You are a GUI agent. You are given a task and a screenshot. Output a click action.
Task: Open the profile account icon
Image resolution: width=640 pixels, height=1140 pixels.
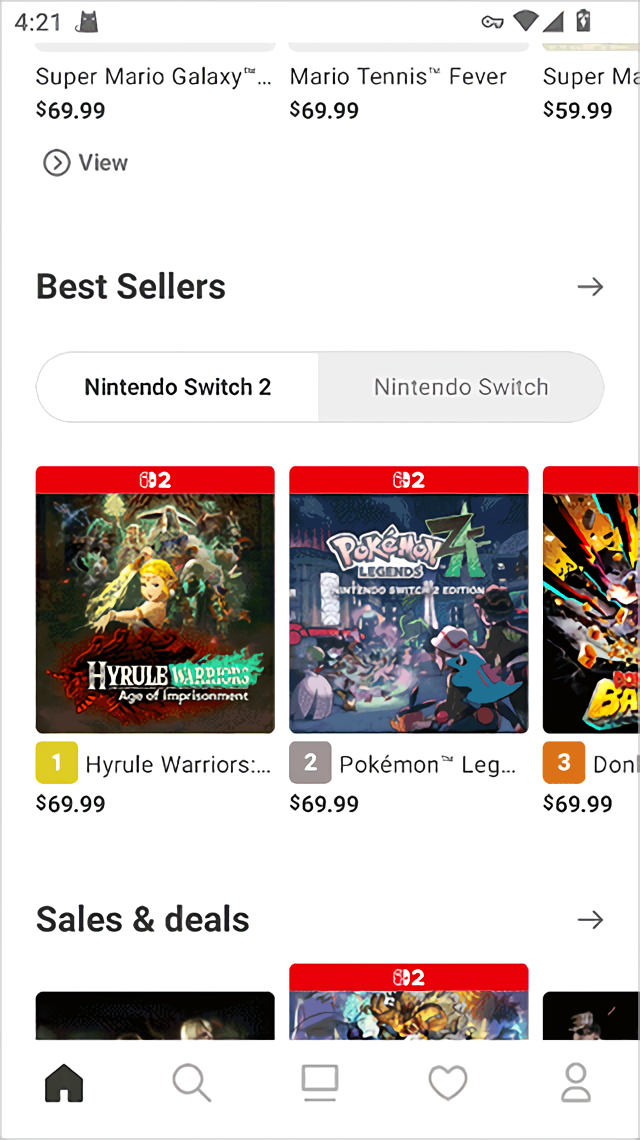[576, 1083]
